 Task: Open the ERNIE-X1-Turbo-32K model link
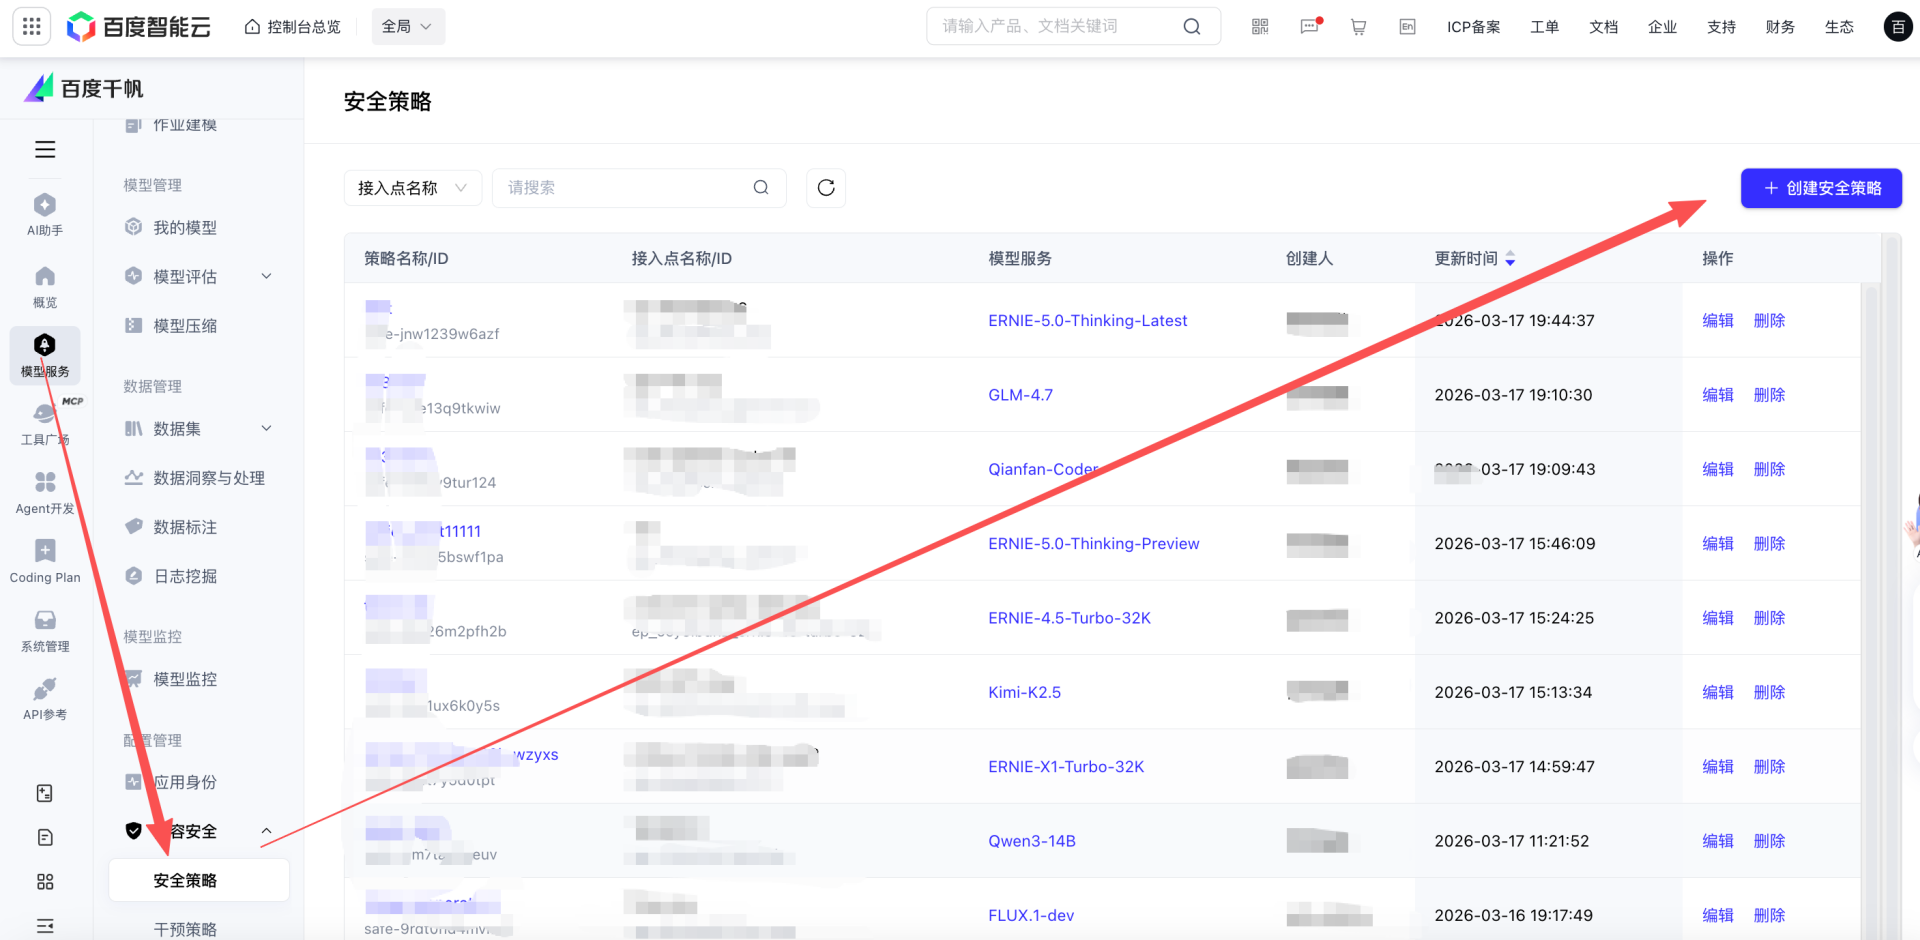pyautogui.click(x=1066, y=767)
